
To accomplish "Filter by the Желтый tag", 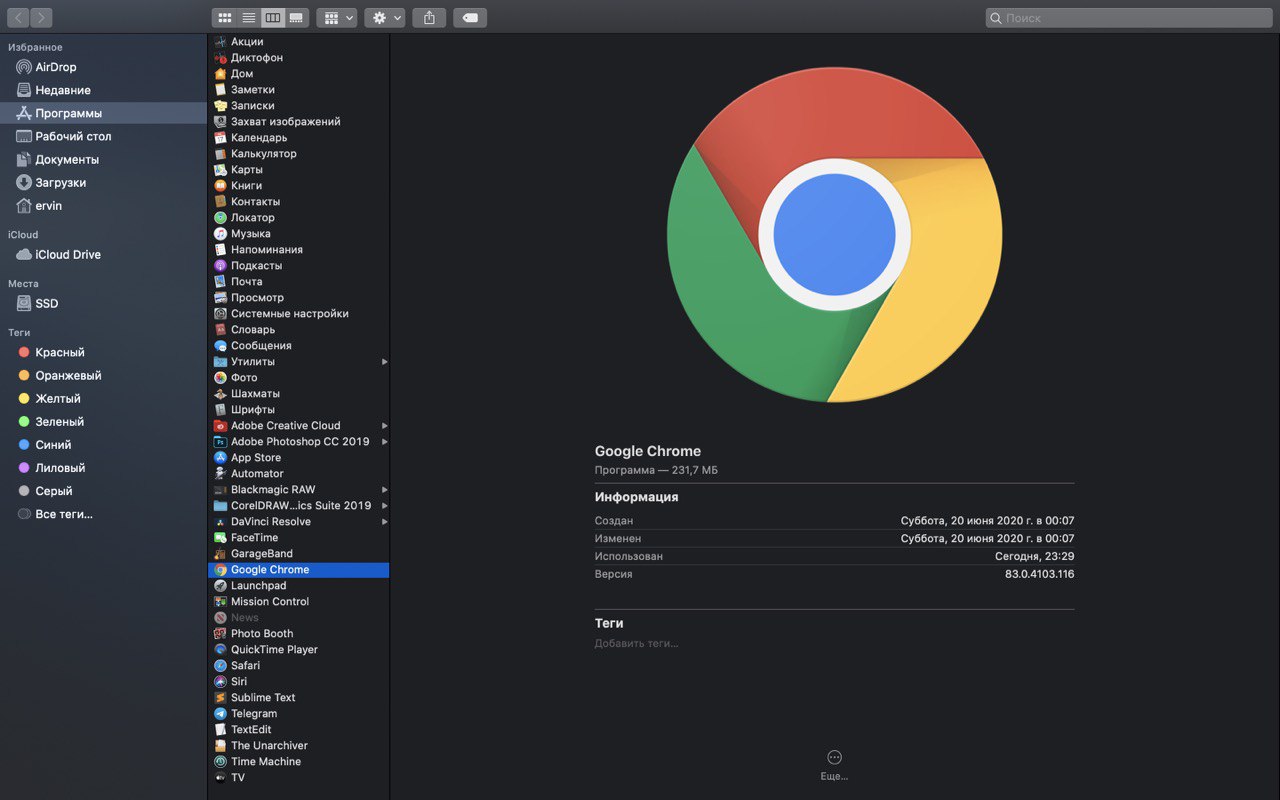I will pos(103,398).
